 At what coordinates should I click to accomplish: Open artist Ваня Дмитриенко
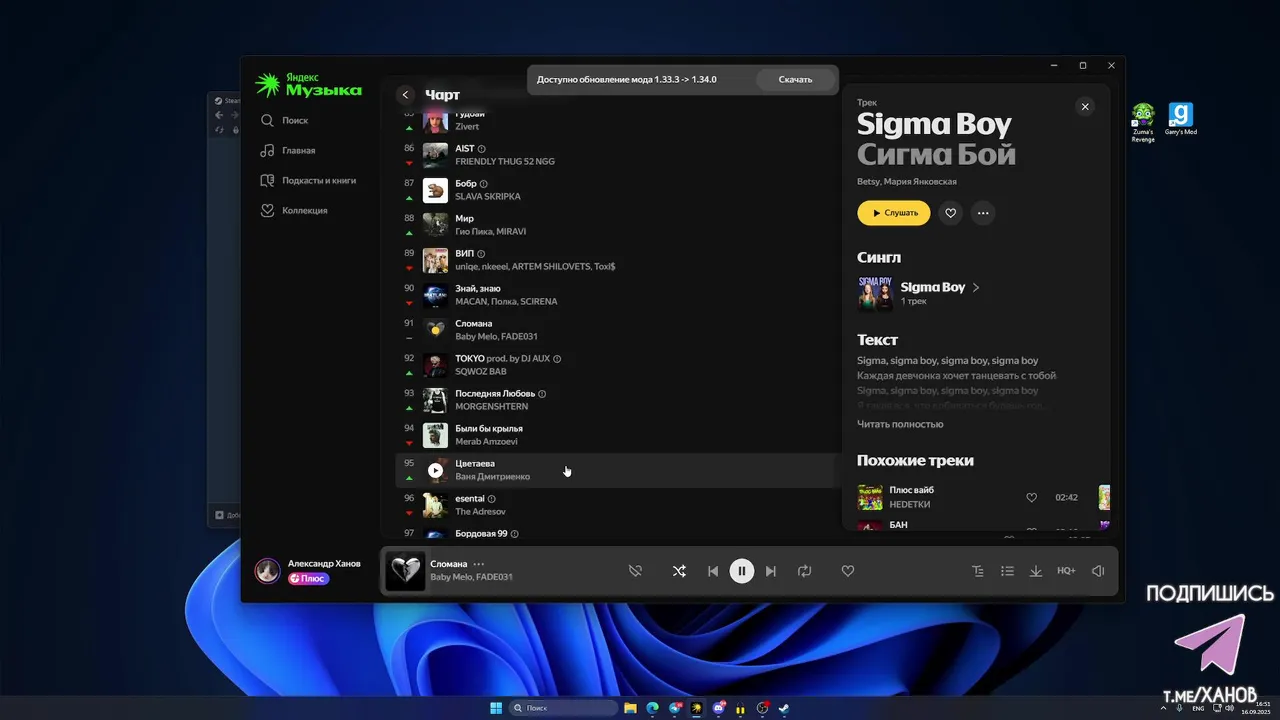tap(492, 477)
